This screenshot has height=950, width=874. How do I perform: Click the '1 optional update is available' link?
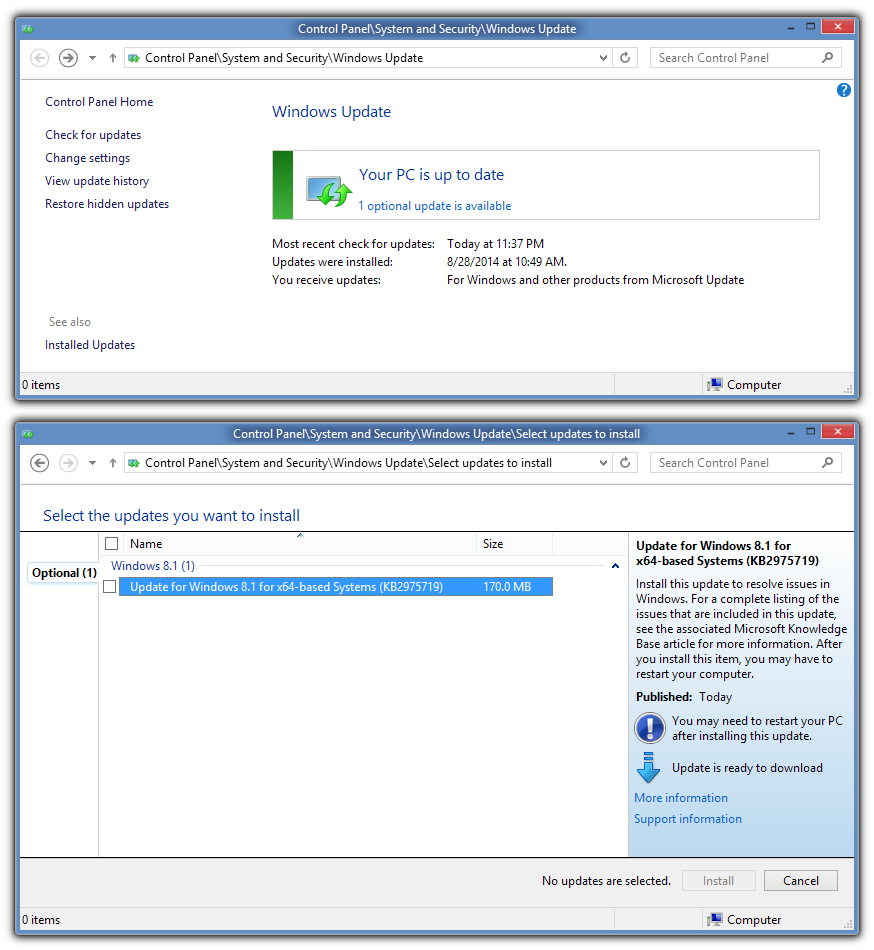click(x=435, y=206)
